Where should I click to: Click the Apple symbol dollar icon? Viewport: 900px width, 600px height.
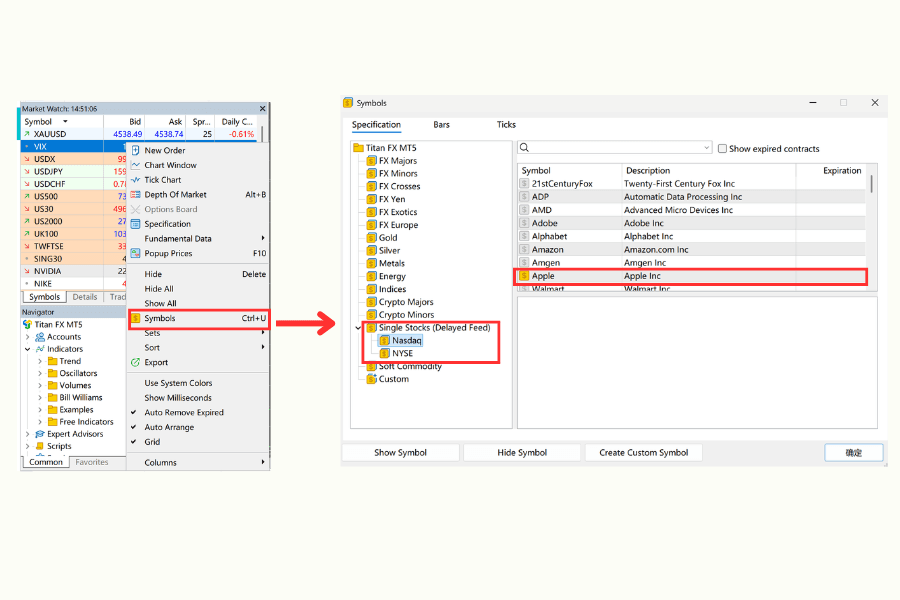524,276
